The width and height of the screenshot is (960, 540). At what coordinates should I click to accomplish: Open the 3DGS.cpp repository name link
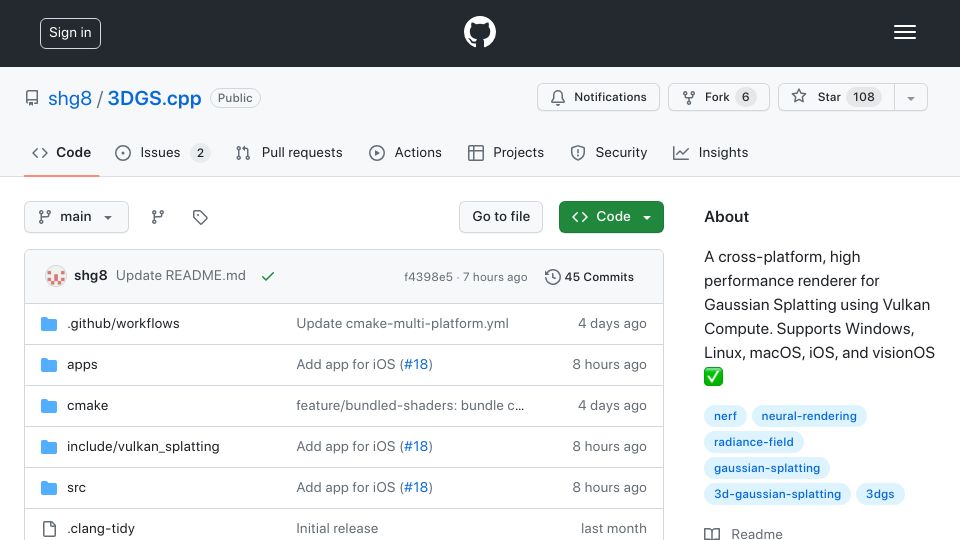(154, 99)
